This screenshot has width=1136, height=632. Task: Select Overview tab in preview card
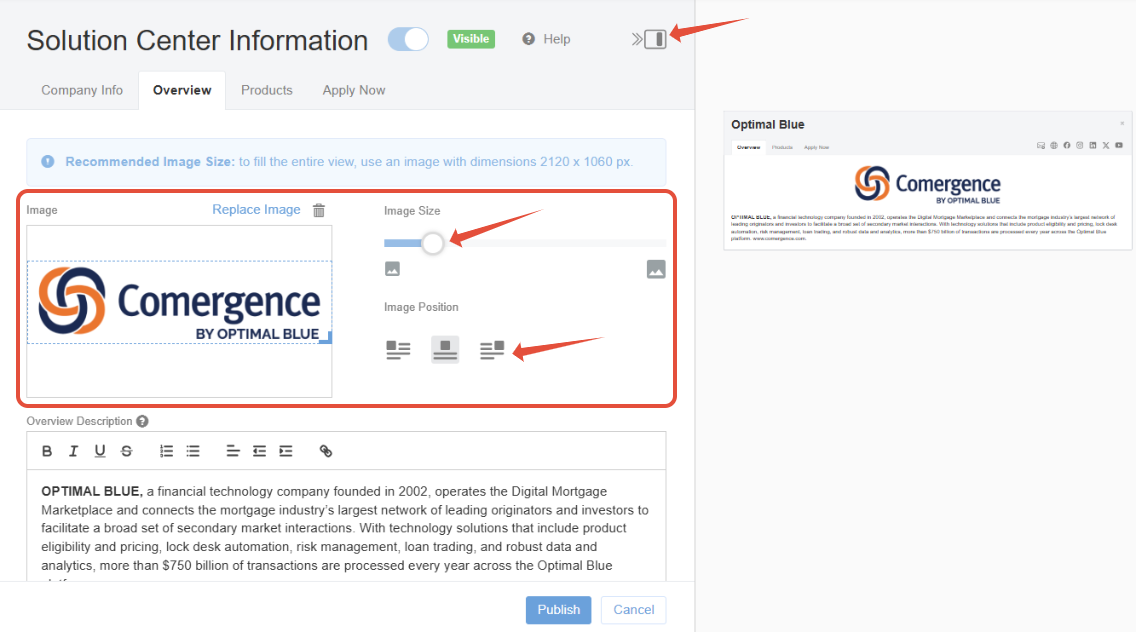pyautogui.click(x=748, y=147)
